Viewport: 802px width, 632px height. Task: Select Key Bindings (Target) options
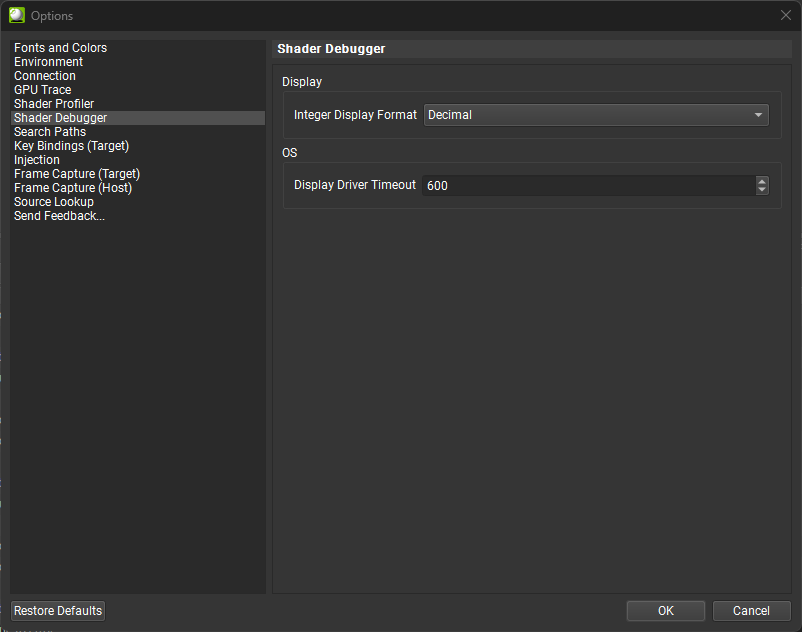[71, 145]
